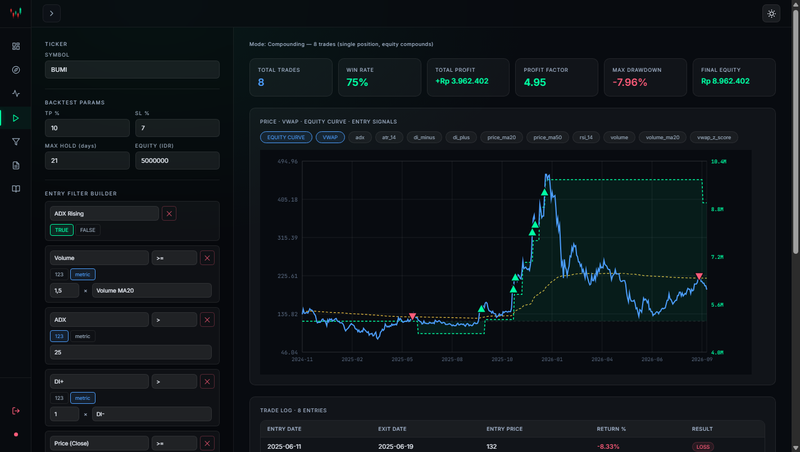Screen dimensions: 800x452
Task: Toggle the atr_14 chart overlay
Action: click(389, 137)
